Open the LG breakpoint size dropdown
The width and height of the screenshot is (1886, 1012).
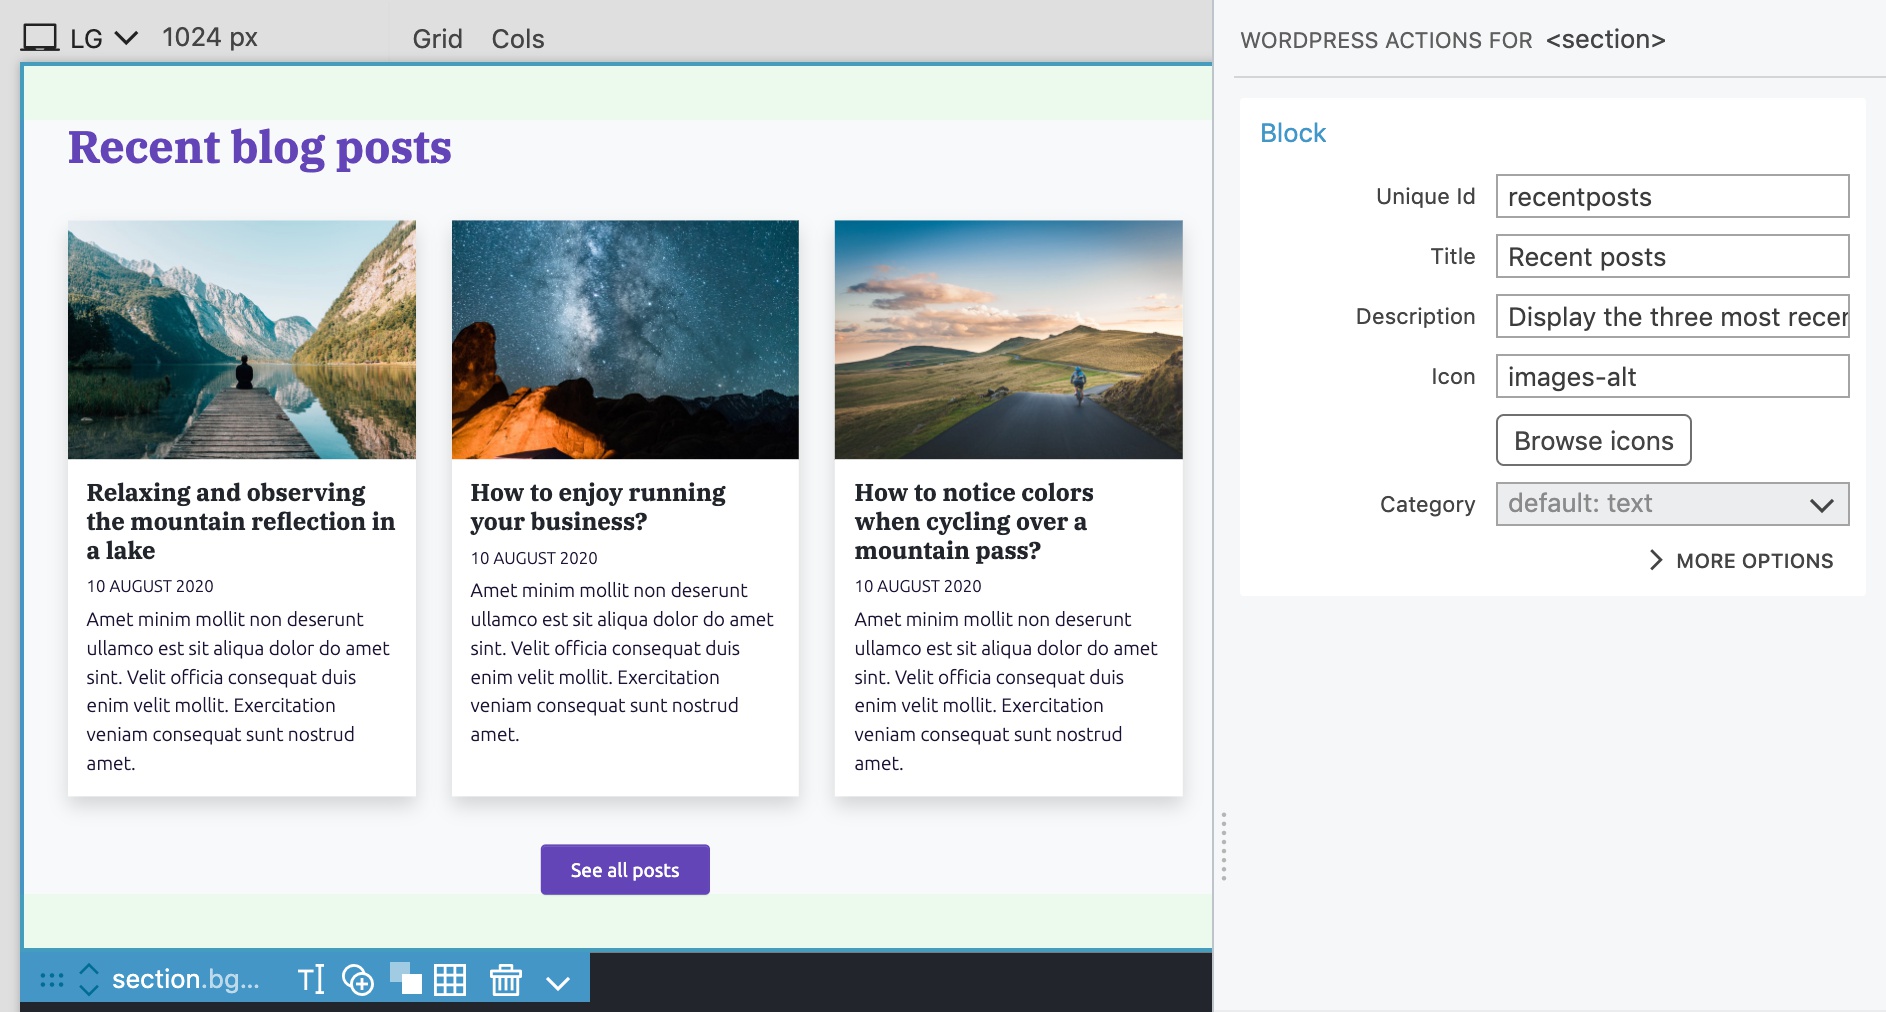tap(104, 38)
